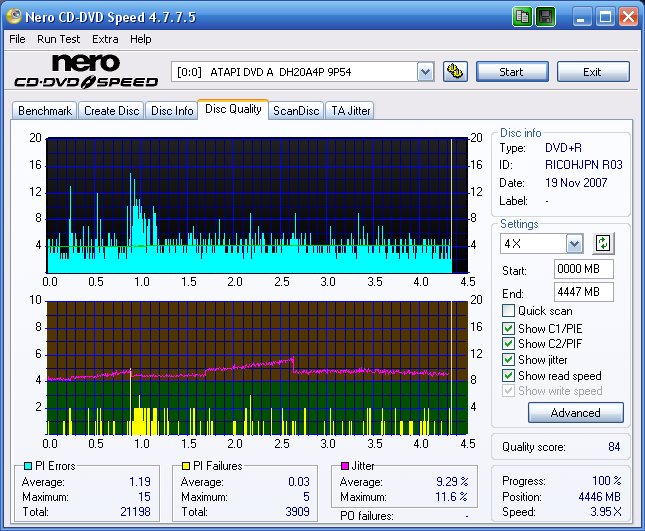The image size is (645, 531).
Task: Open the Run Test menu
Action: point(59,39)
